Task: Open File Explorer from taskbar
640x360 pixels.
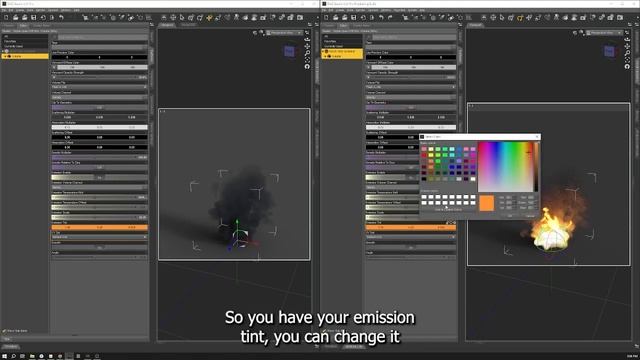Action: (x=32, y=356)
